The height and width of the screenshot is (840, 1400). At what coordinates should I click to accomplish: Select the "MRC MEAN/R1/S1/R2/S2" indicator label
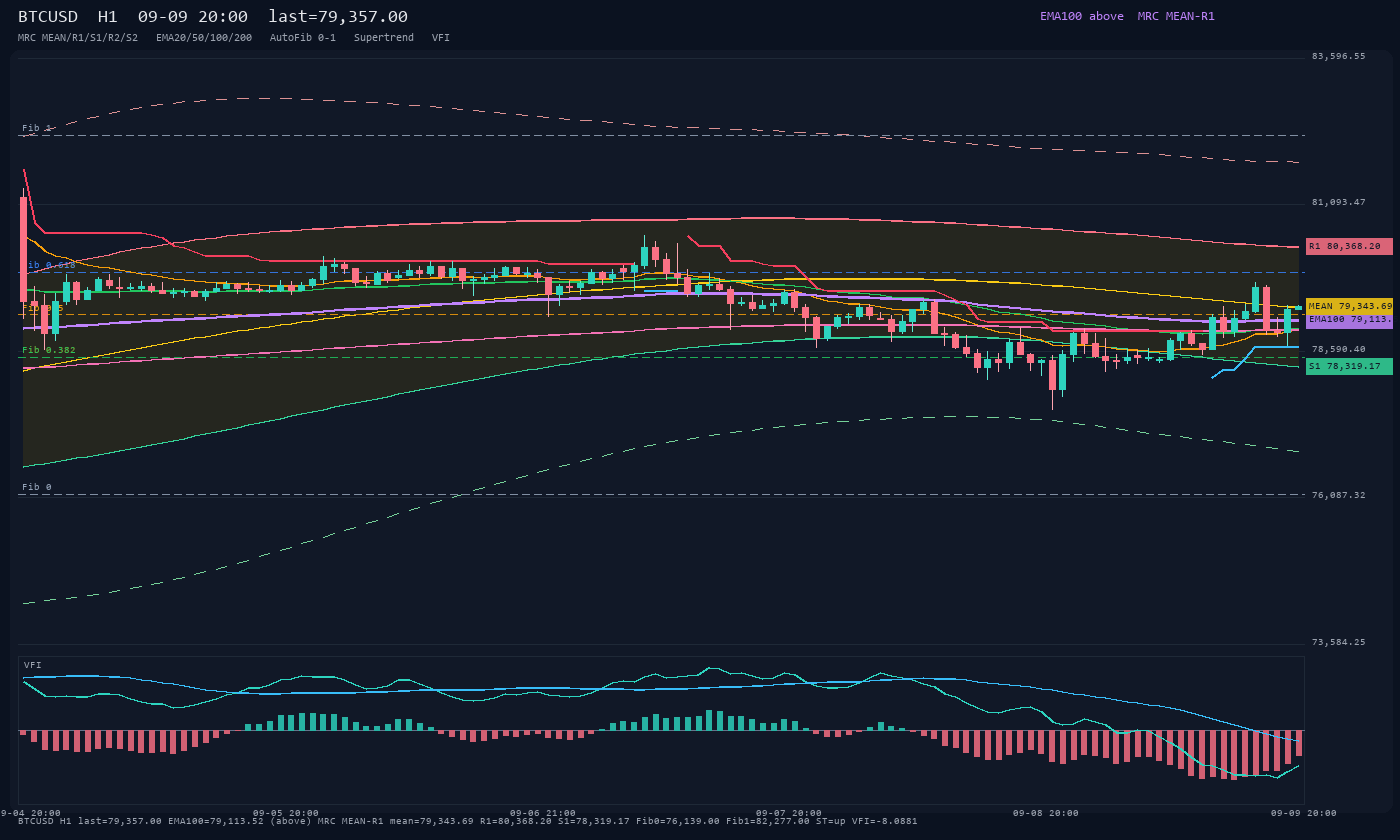(78, 38)
